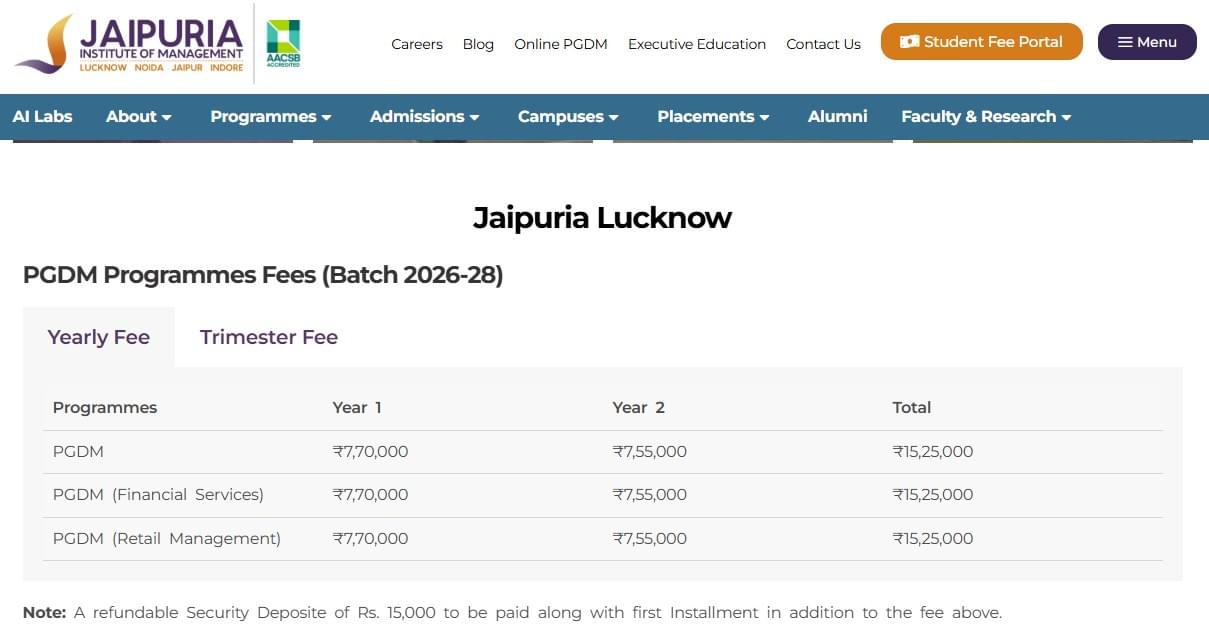Click the AACSB accredited badge icon
The width and height of the screenshot is (1209, 641).
tap(283, 43)
